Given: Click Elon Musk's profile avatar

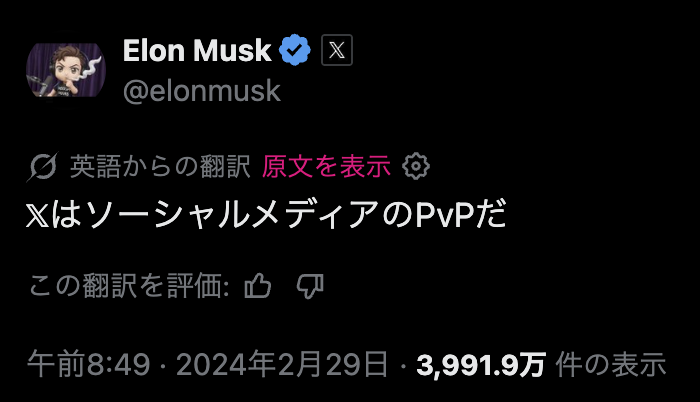Looking at the screenshot, I should 67,70.
